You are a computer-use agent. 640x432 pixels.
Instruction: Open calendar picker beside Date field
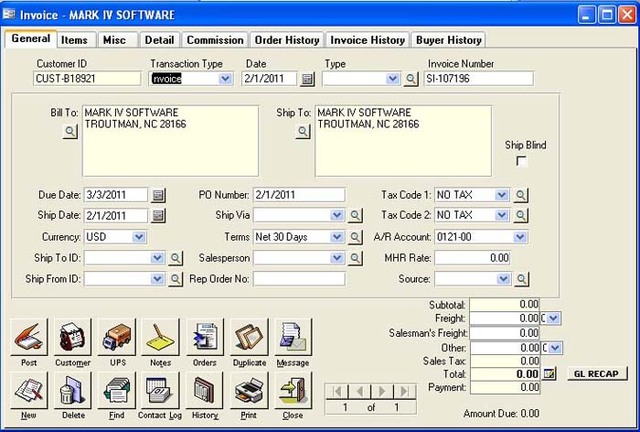[x=307, y=79]
